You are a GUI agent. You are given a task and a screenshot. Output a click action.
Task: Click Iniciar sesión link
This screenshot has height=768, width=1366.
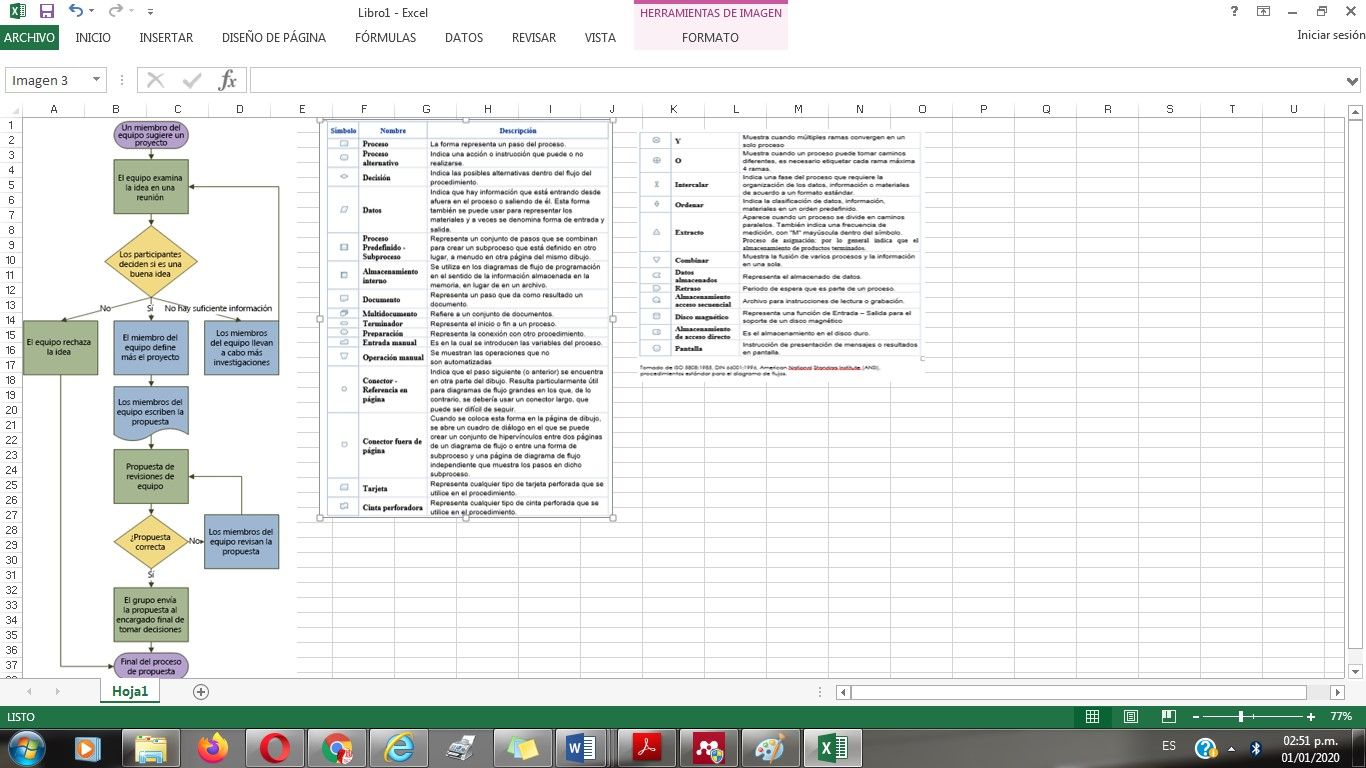pyautogui.click(x=1330, y=35)
